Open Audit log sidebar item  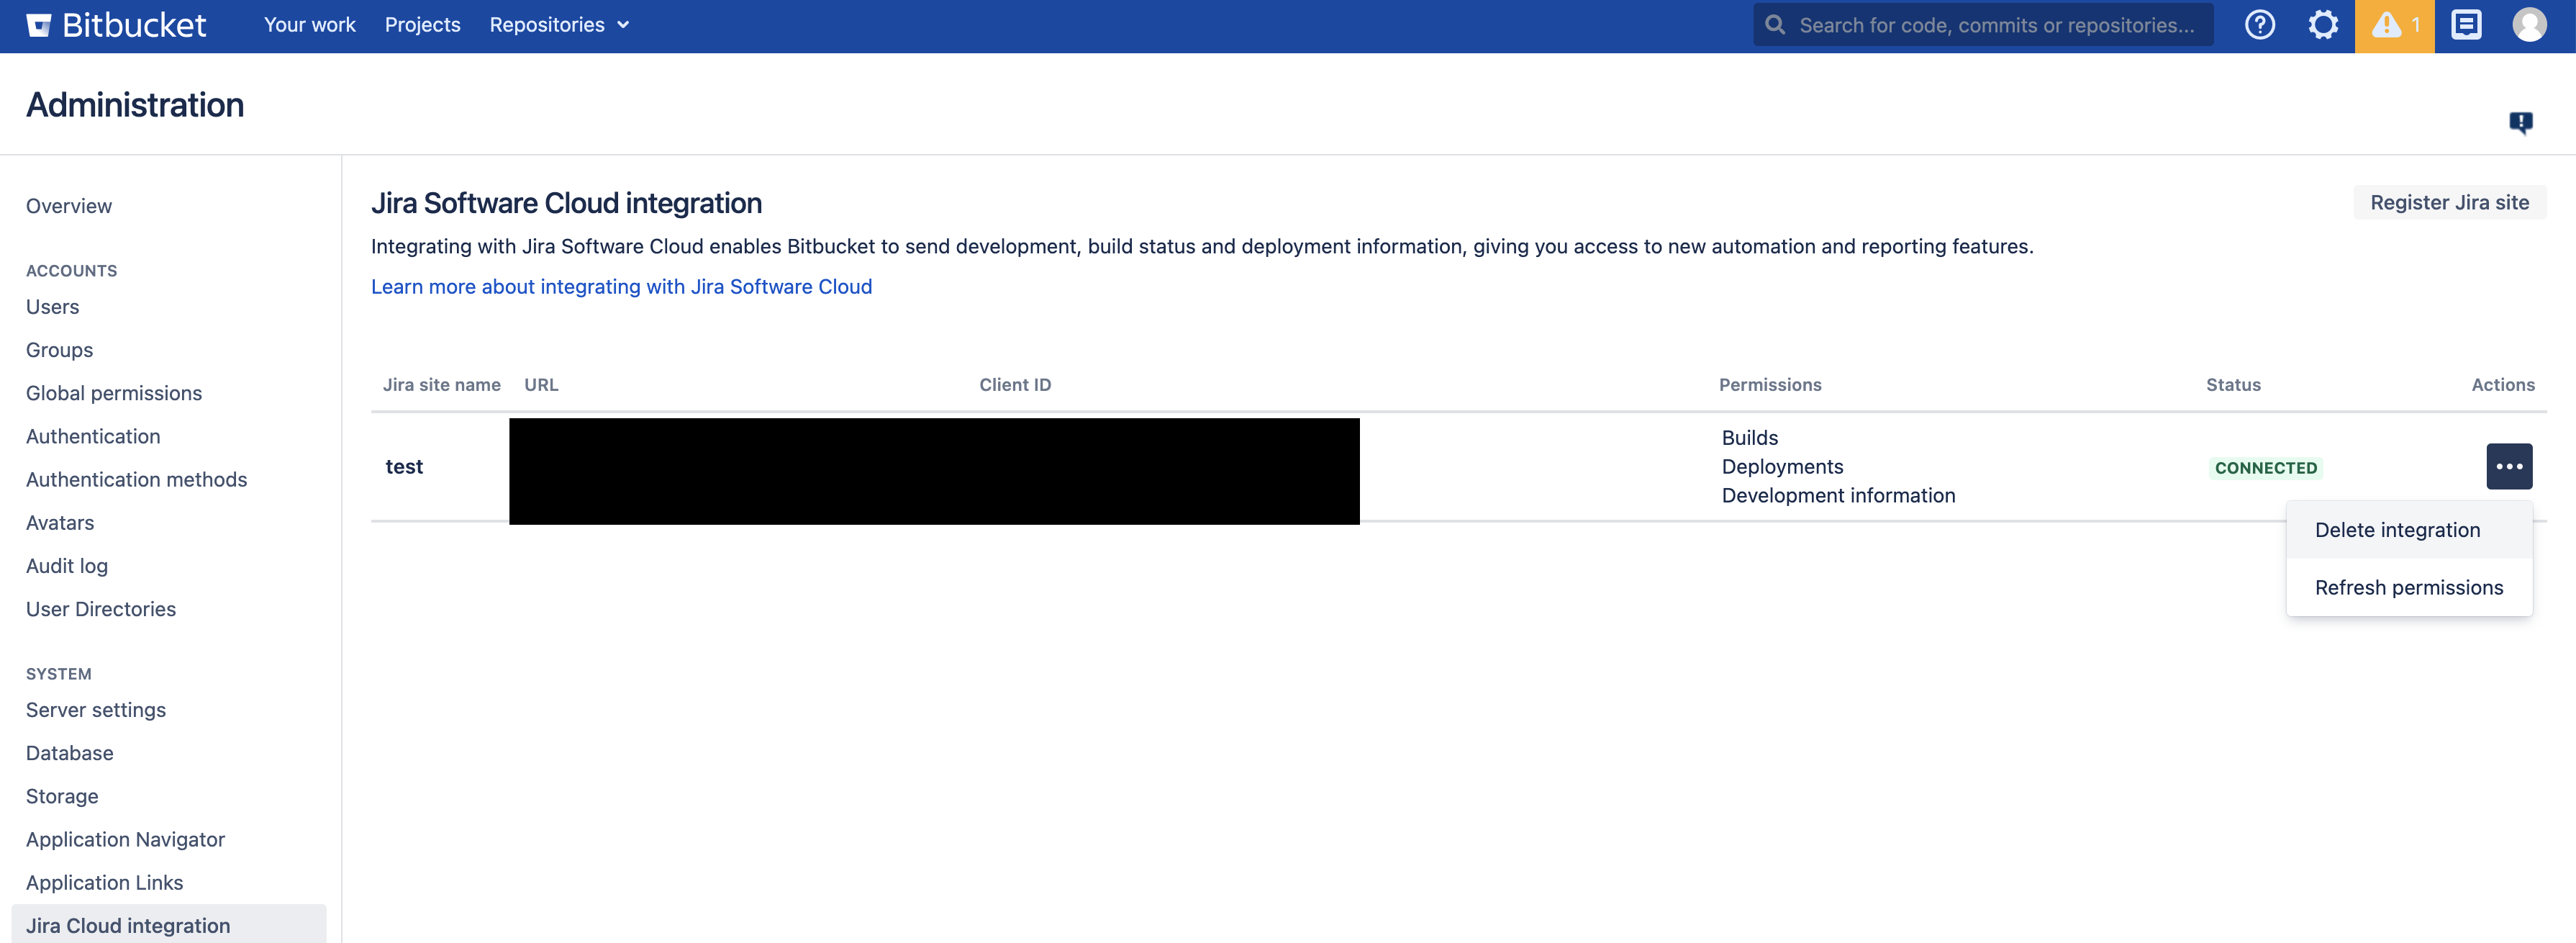tap(67, 566)
